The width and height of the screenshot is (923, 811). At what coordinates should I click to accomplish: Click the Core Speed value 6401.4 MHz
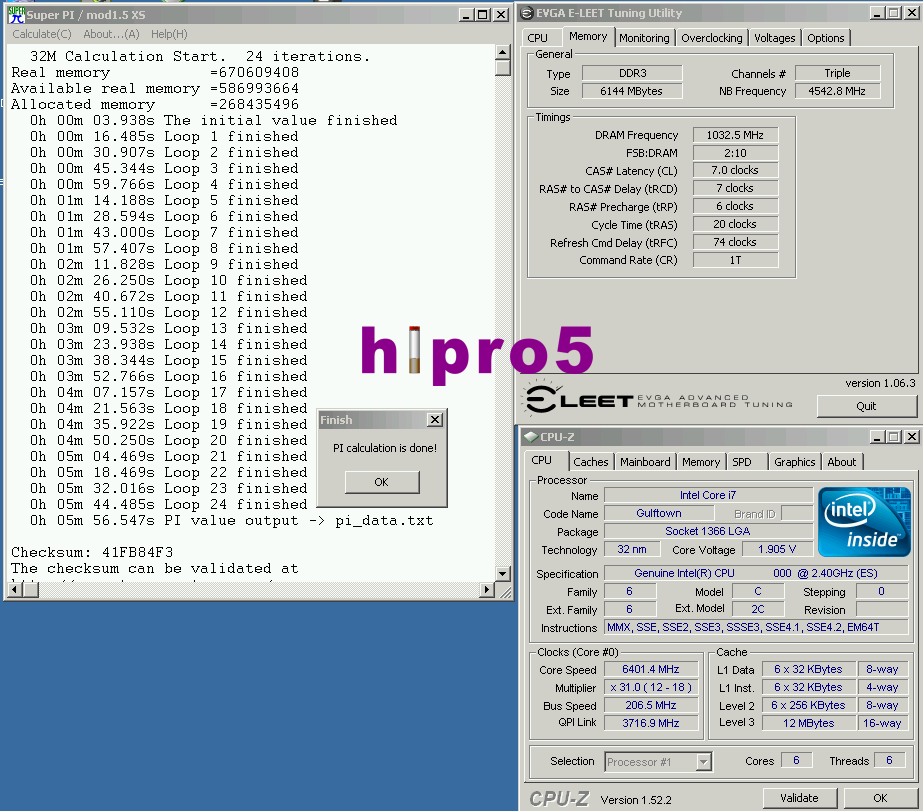point(650,669)
